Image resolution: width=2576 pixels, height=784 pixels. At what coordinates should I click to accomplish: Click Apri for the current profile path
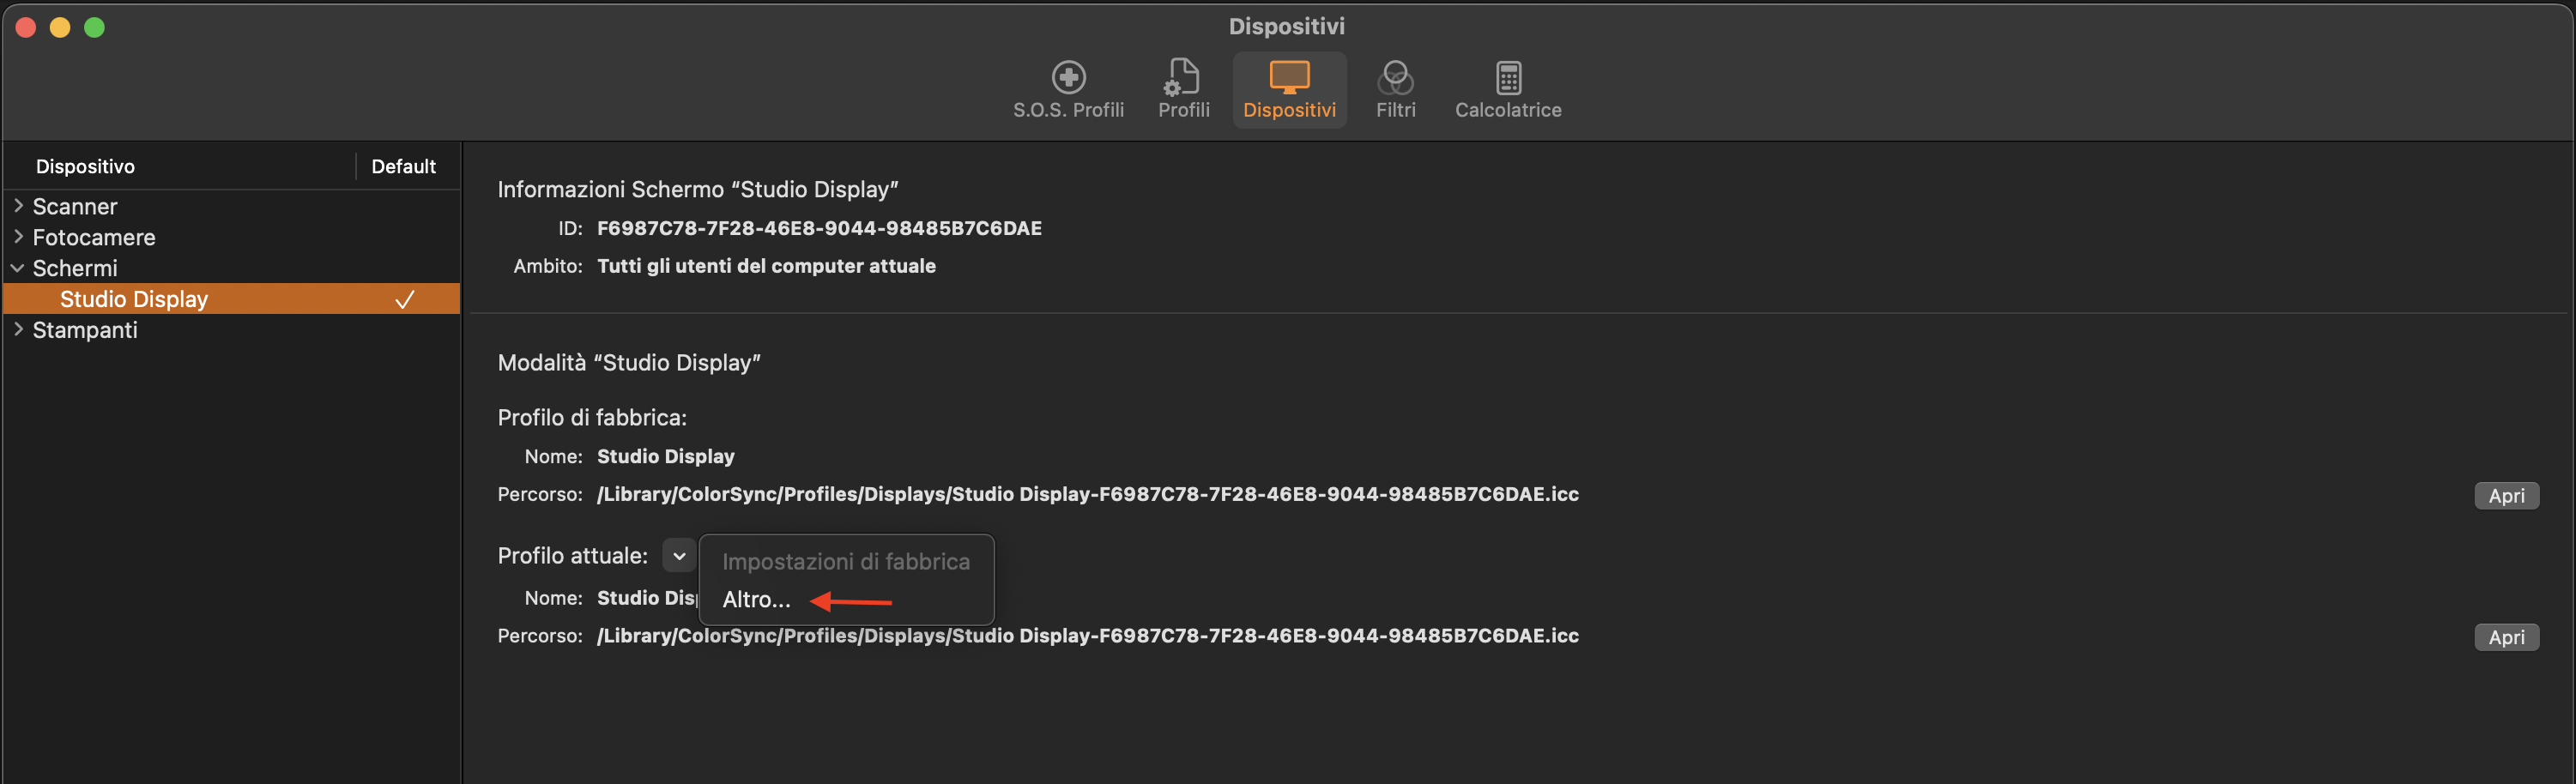pos(2506,638)
